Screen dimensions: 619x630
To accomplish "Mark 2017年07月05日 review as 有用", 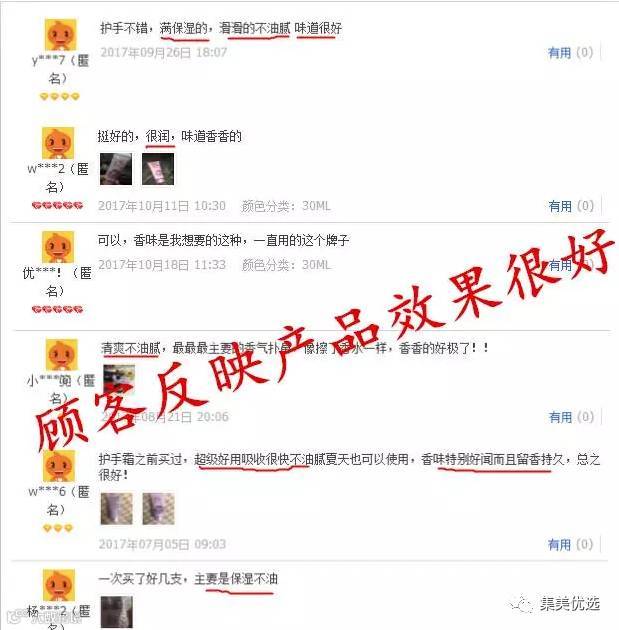I will tap(570, 544).
